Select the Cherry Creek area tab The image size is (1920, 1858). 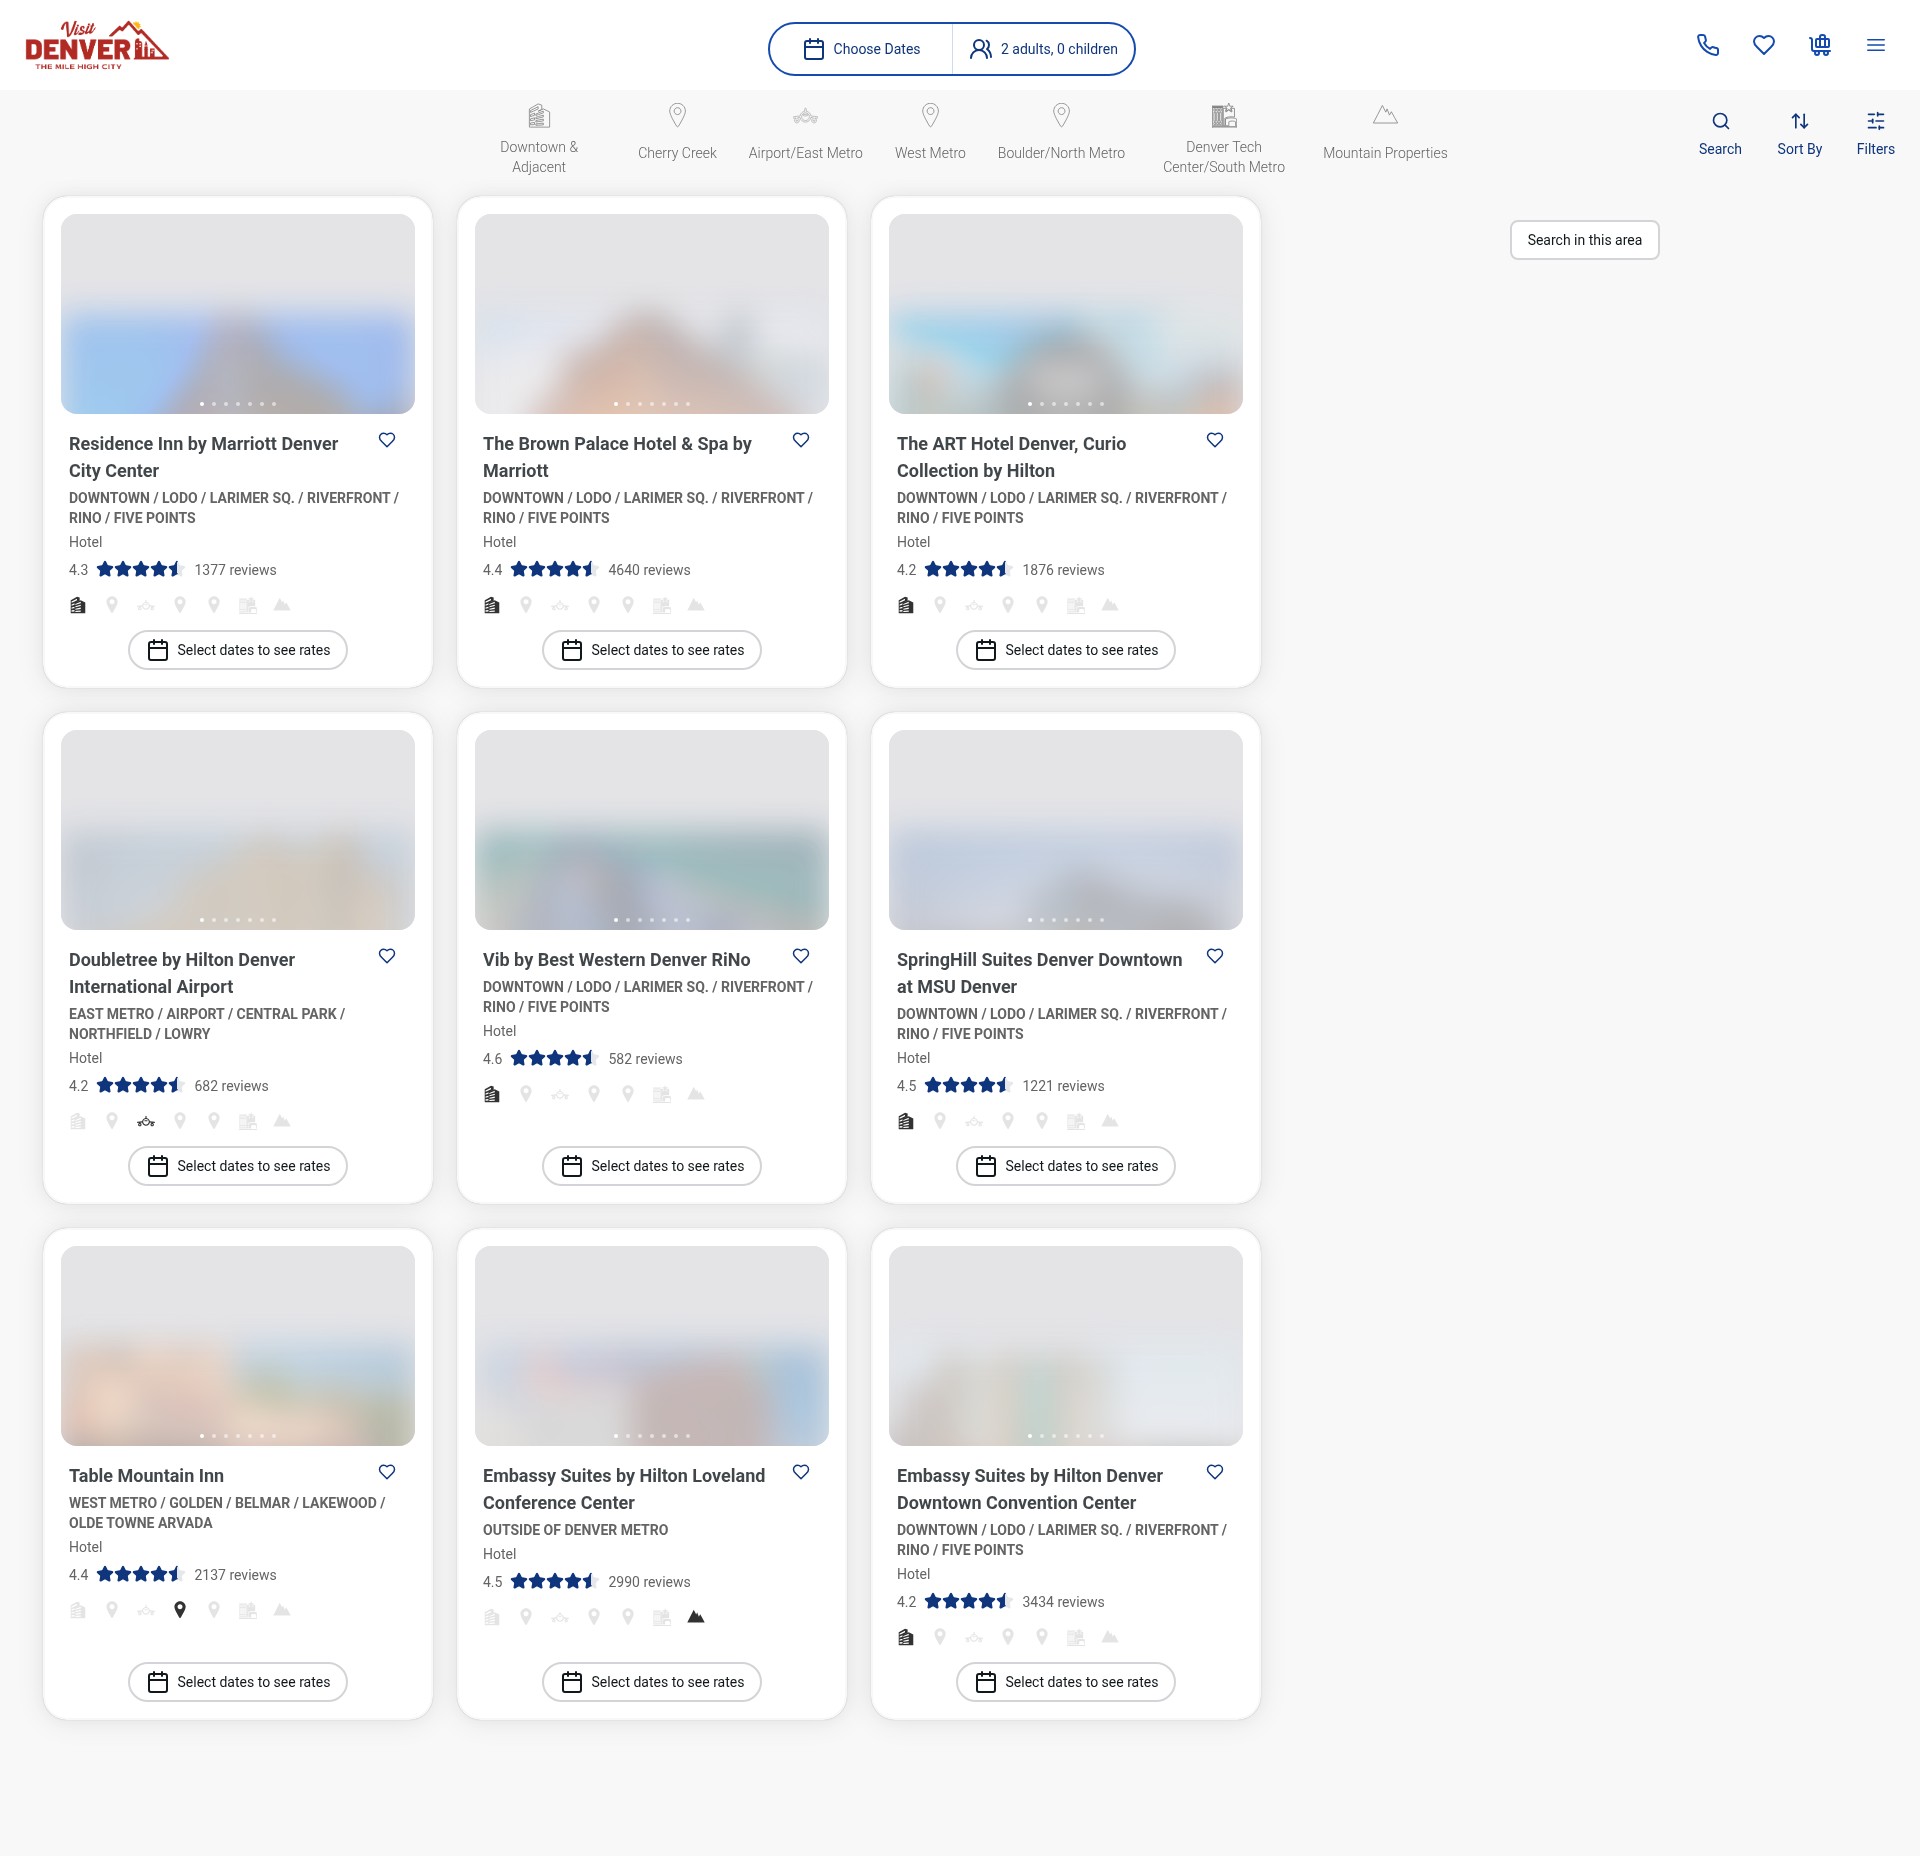677,132
